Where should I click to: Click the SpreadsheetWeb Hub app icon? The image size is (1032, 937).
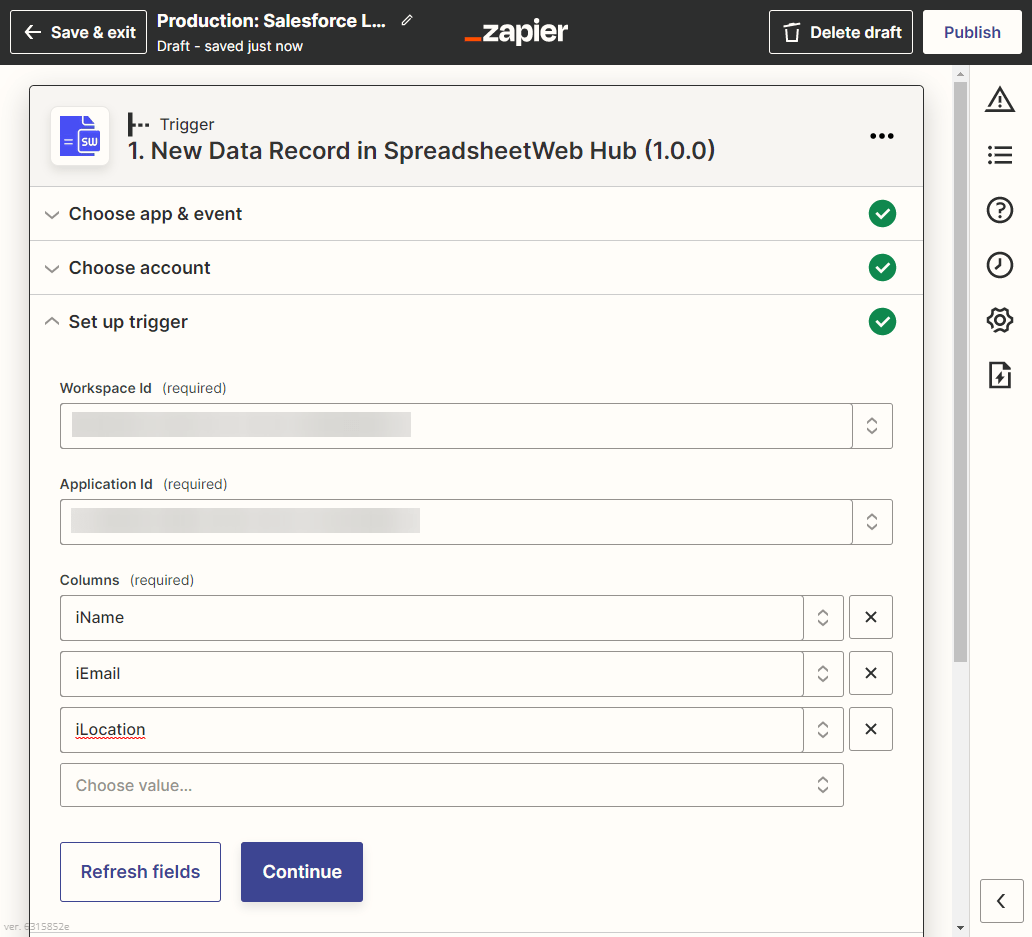coord(80,136)
